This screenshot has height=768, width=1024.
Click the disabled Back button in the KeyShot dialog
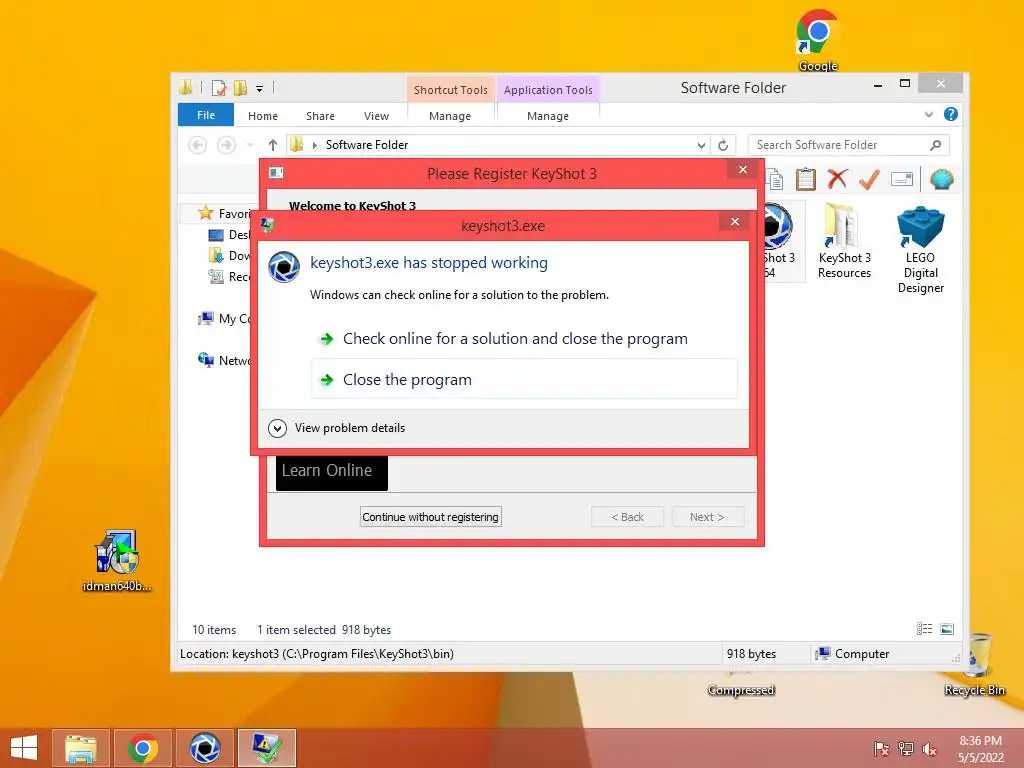pos(627,517)
